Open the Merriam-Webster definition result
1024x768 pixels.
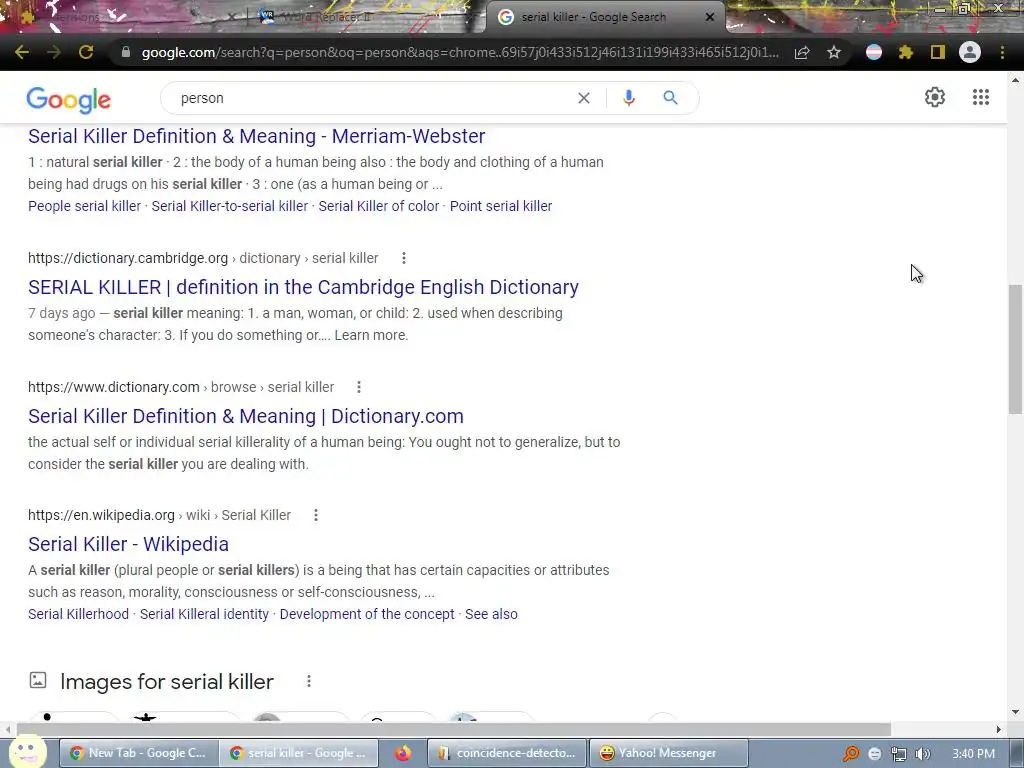tap(257, 136)
